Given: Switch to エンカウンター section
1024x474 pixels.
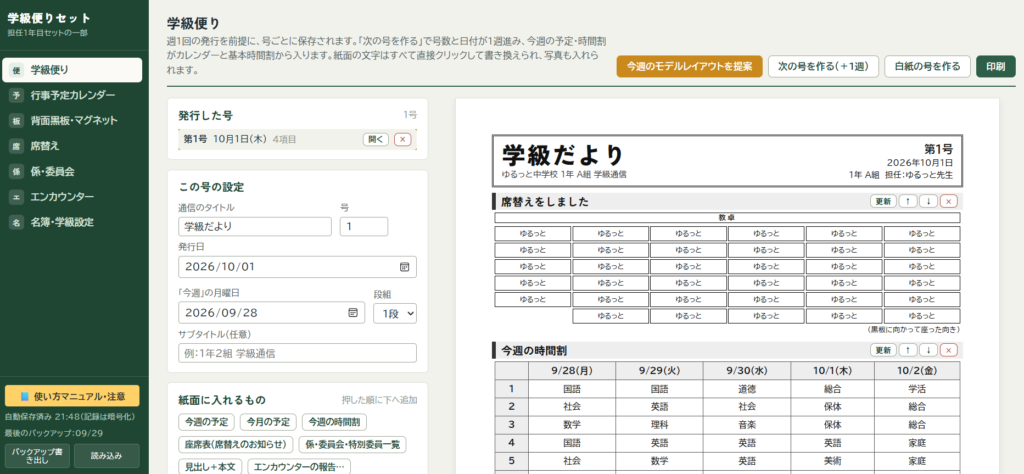Looking at the screenshot, I should [72, 197].
